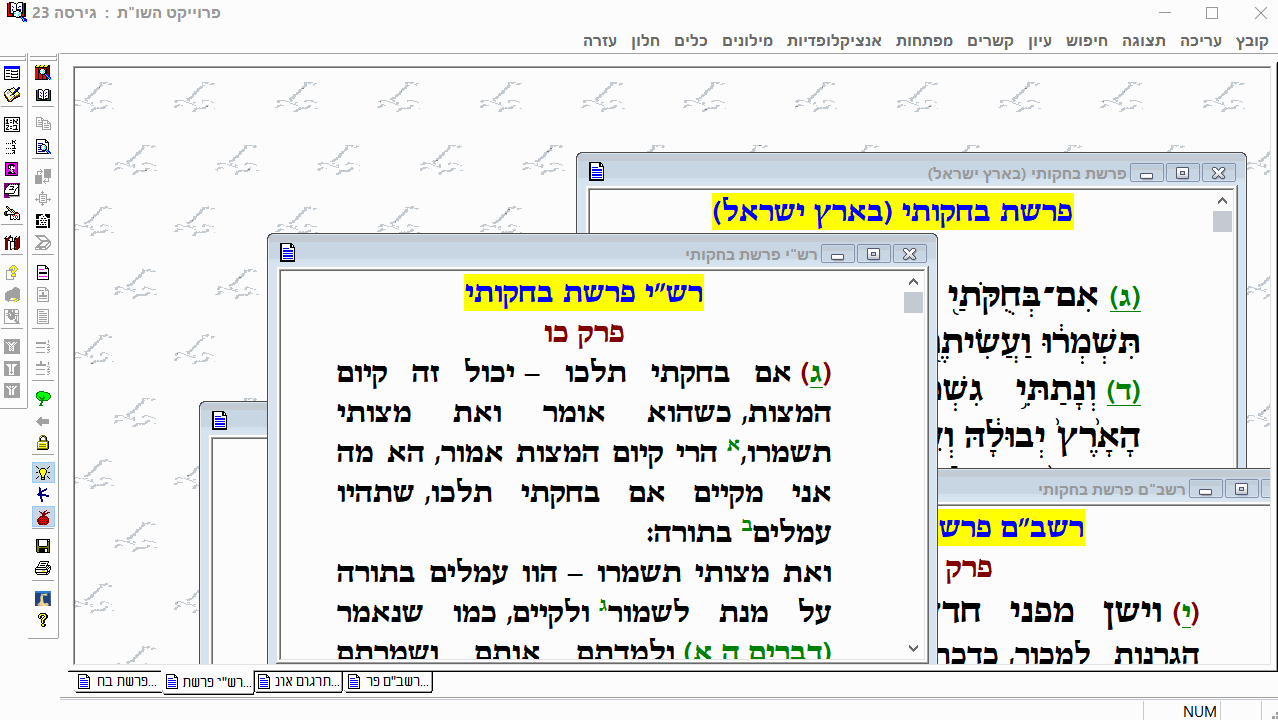Click the yellow padlock icon
The width and height of the screenshot is (1278, 720).
41,443
